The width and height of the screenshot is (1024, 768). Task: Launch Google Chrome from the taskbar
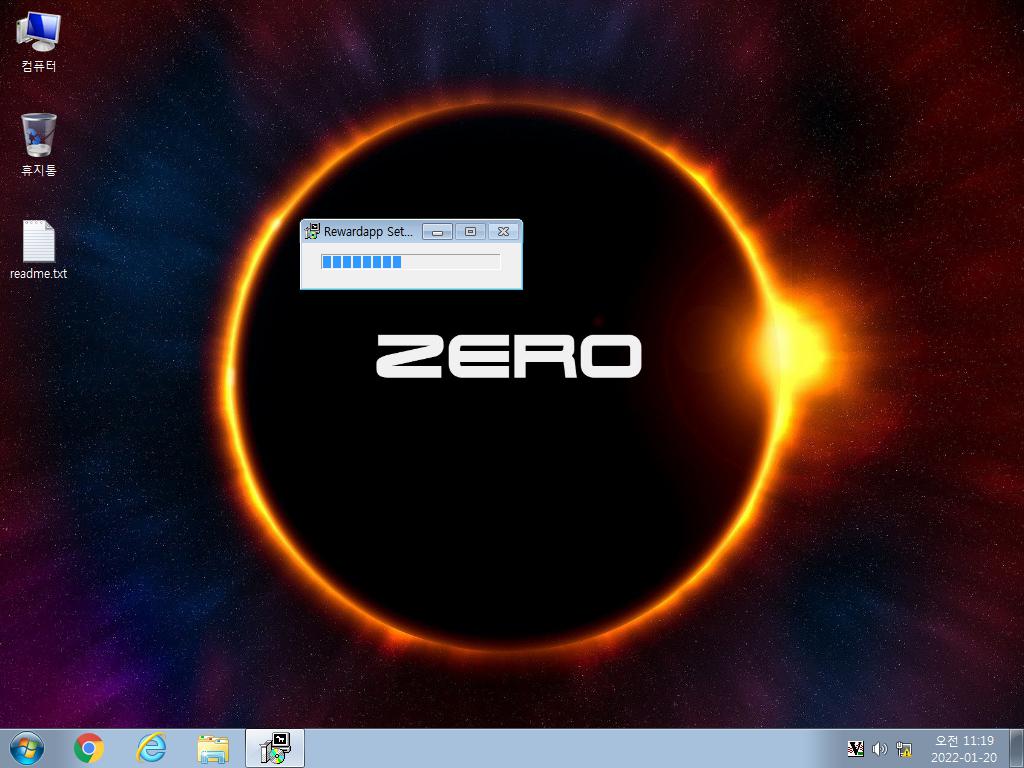click(x=89, y=748)
